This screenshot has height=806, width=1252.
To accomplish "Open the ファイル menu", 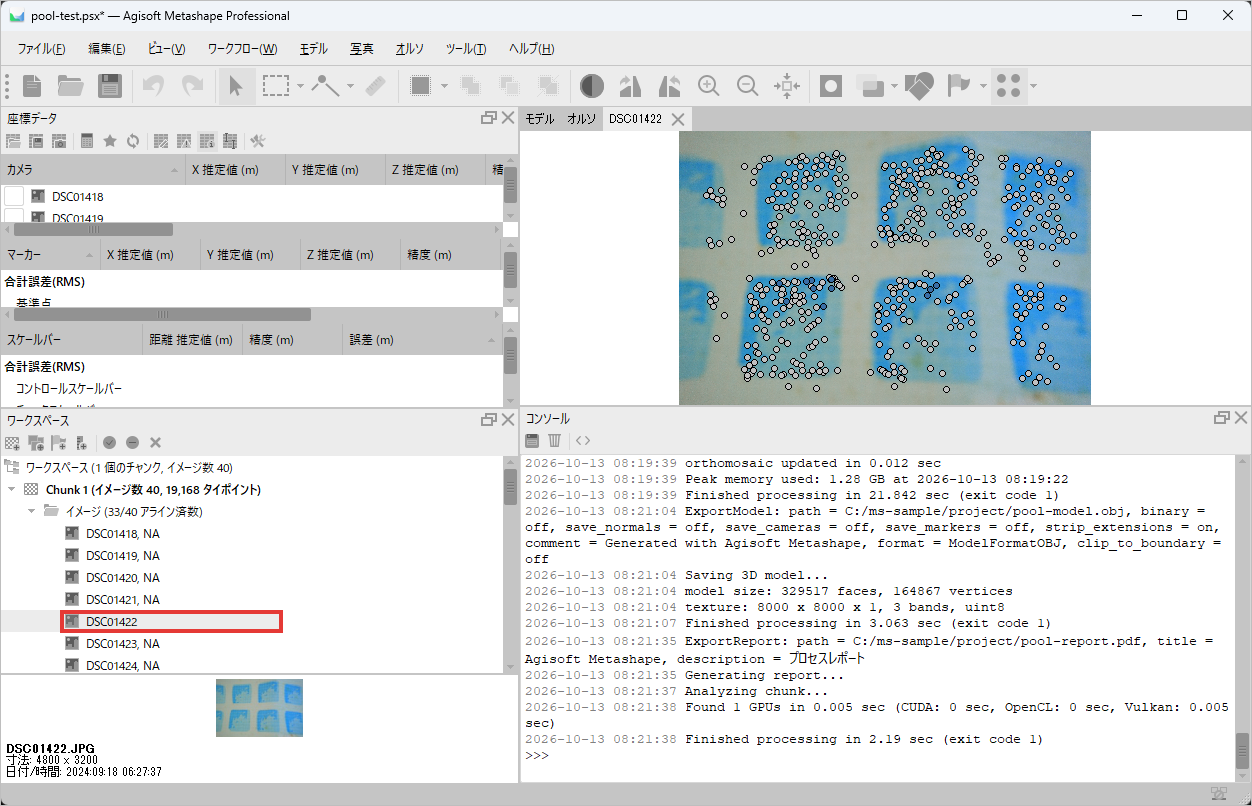I will coord(41,49).
